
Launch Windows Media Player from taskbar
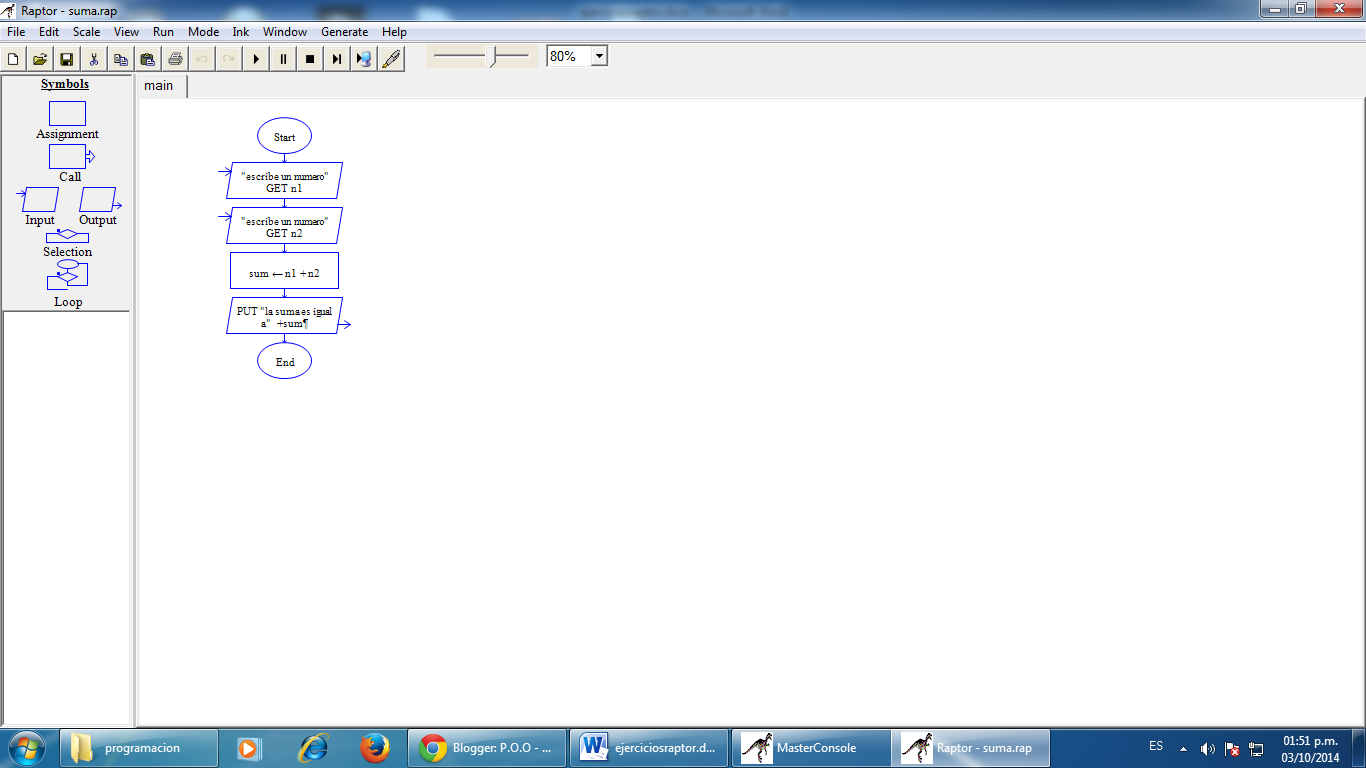(x=248, y=748)
